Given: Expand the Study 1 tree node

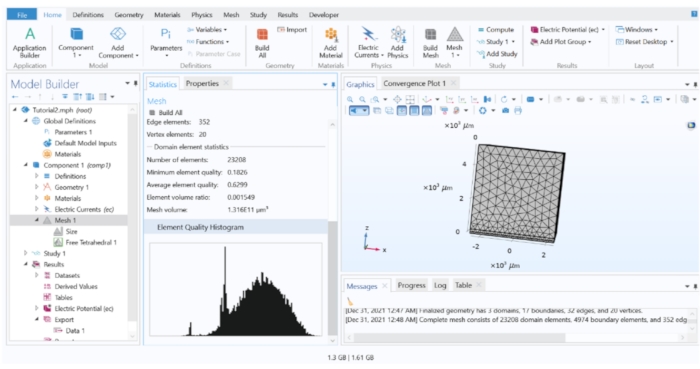Looking at the screenshot, I should 25,253.
